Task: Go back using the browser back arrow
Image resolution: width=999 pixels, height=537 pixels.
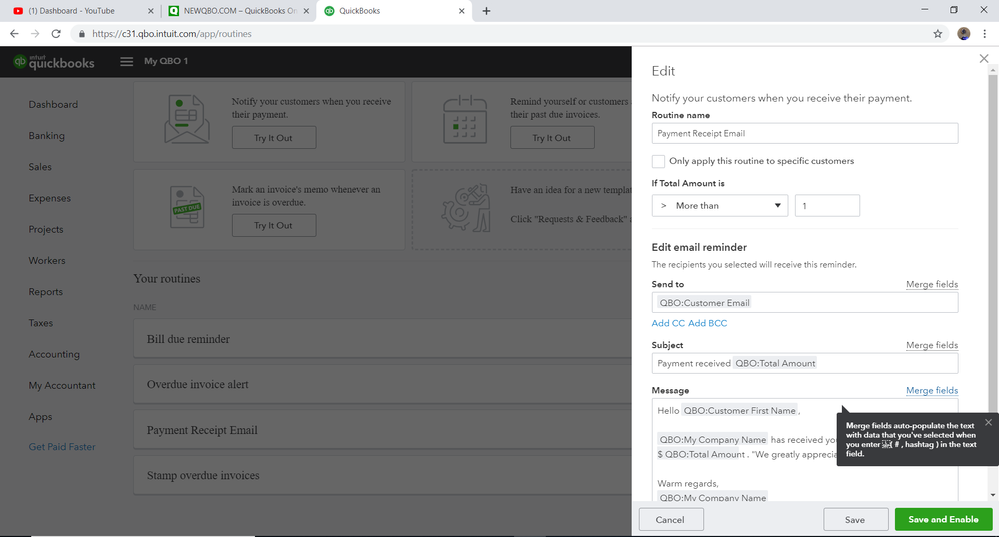Action: (14, 33)
